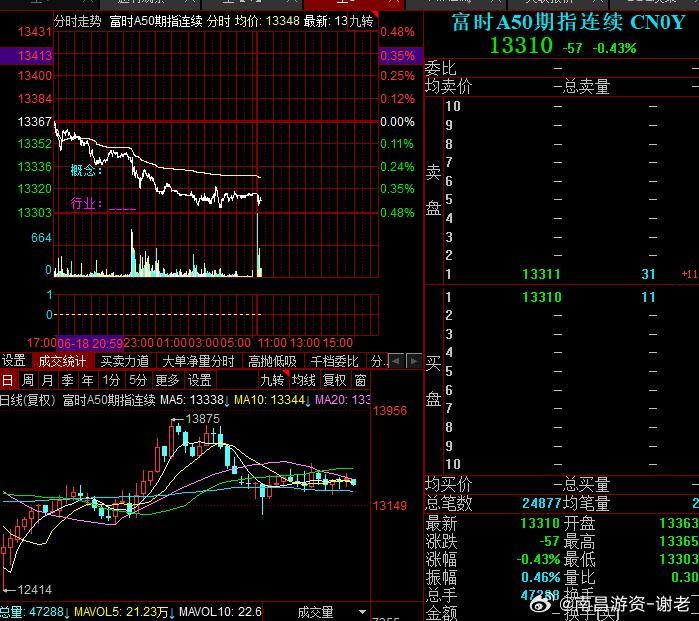Toggle 九转 on the intraday chart header
This screenshot has height=621, width=699.
pos(362,21)
